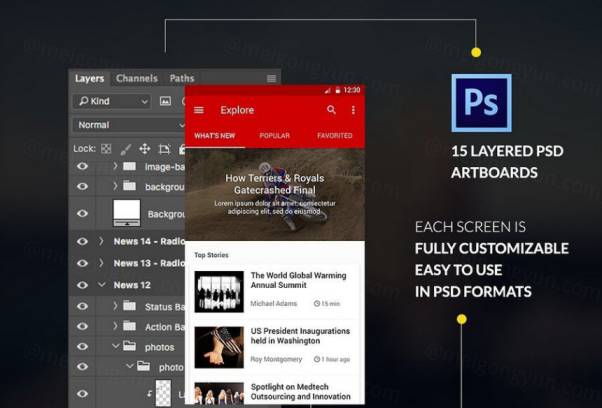Toggle visibility of the Background layer

click(82, 213)
